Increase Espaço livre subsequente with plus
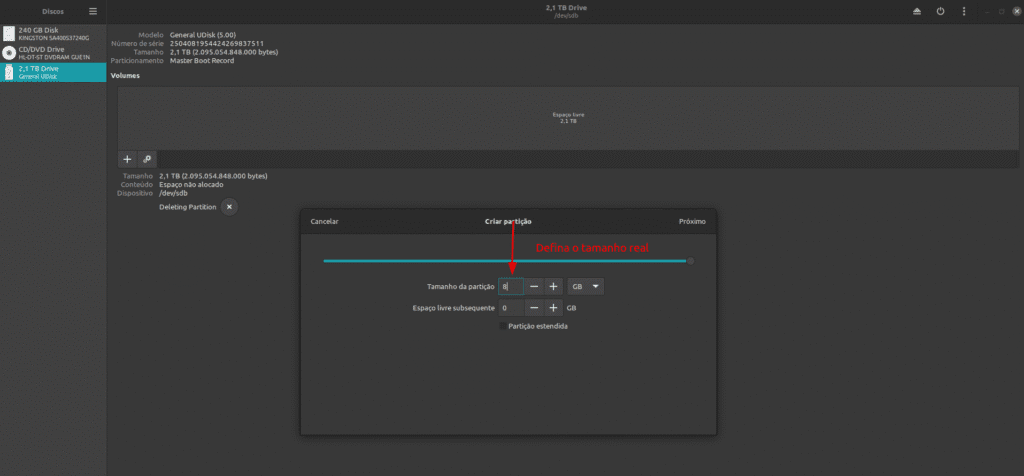This screenshot has width=1024, height=476. click(553, 308)
